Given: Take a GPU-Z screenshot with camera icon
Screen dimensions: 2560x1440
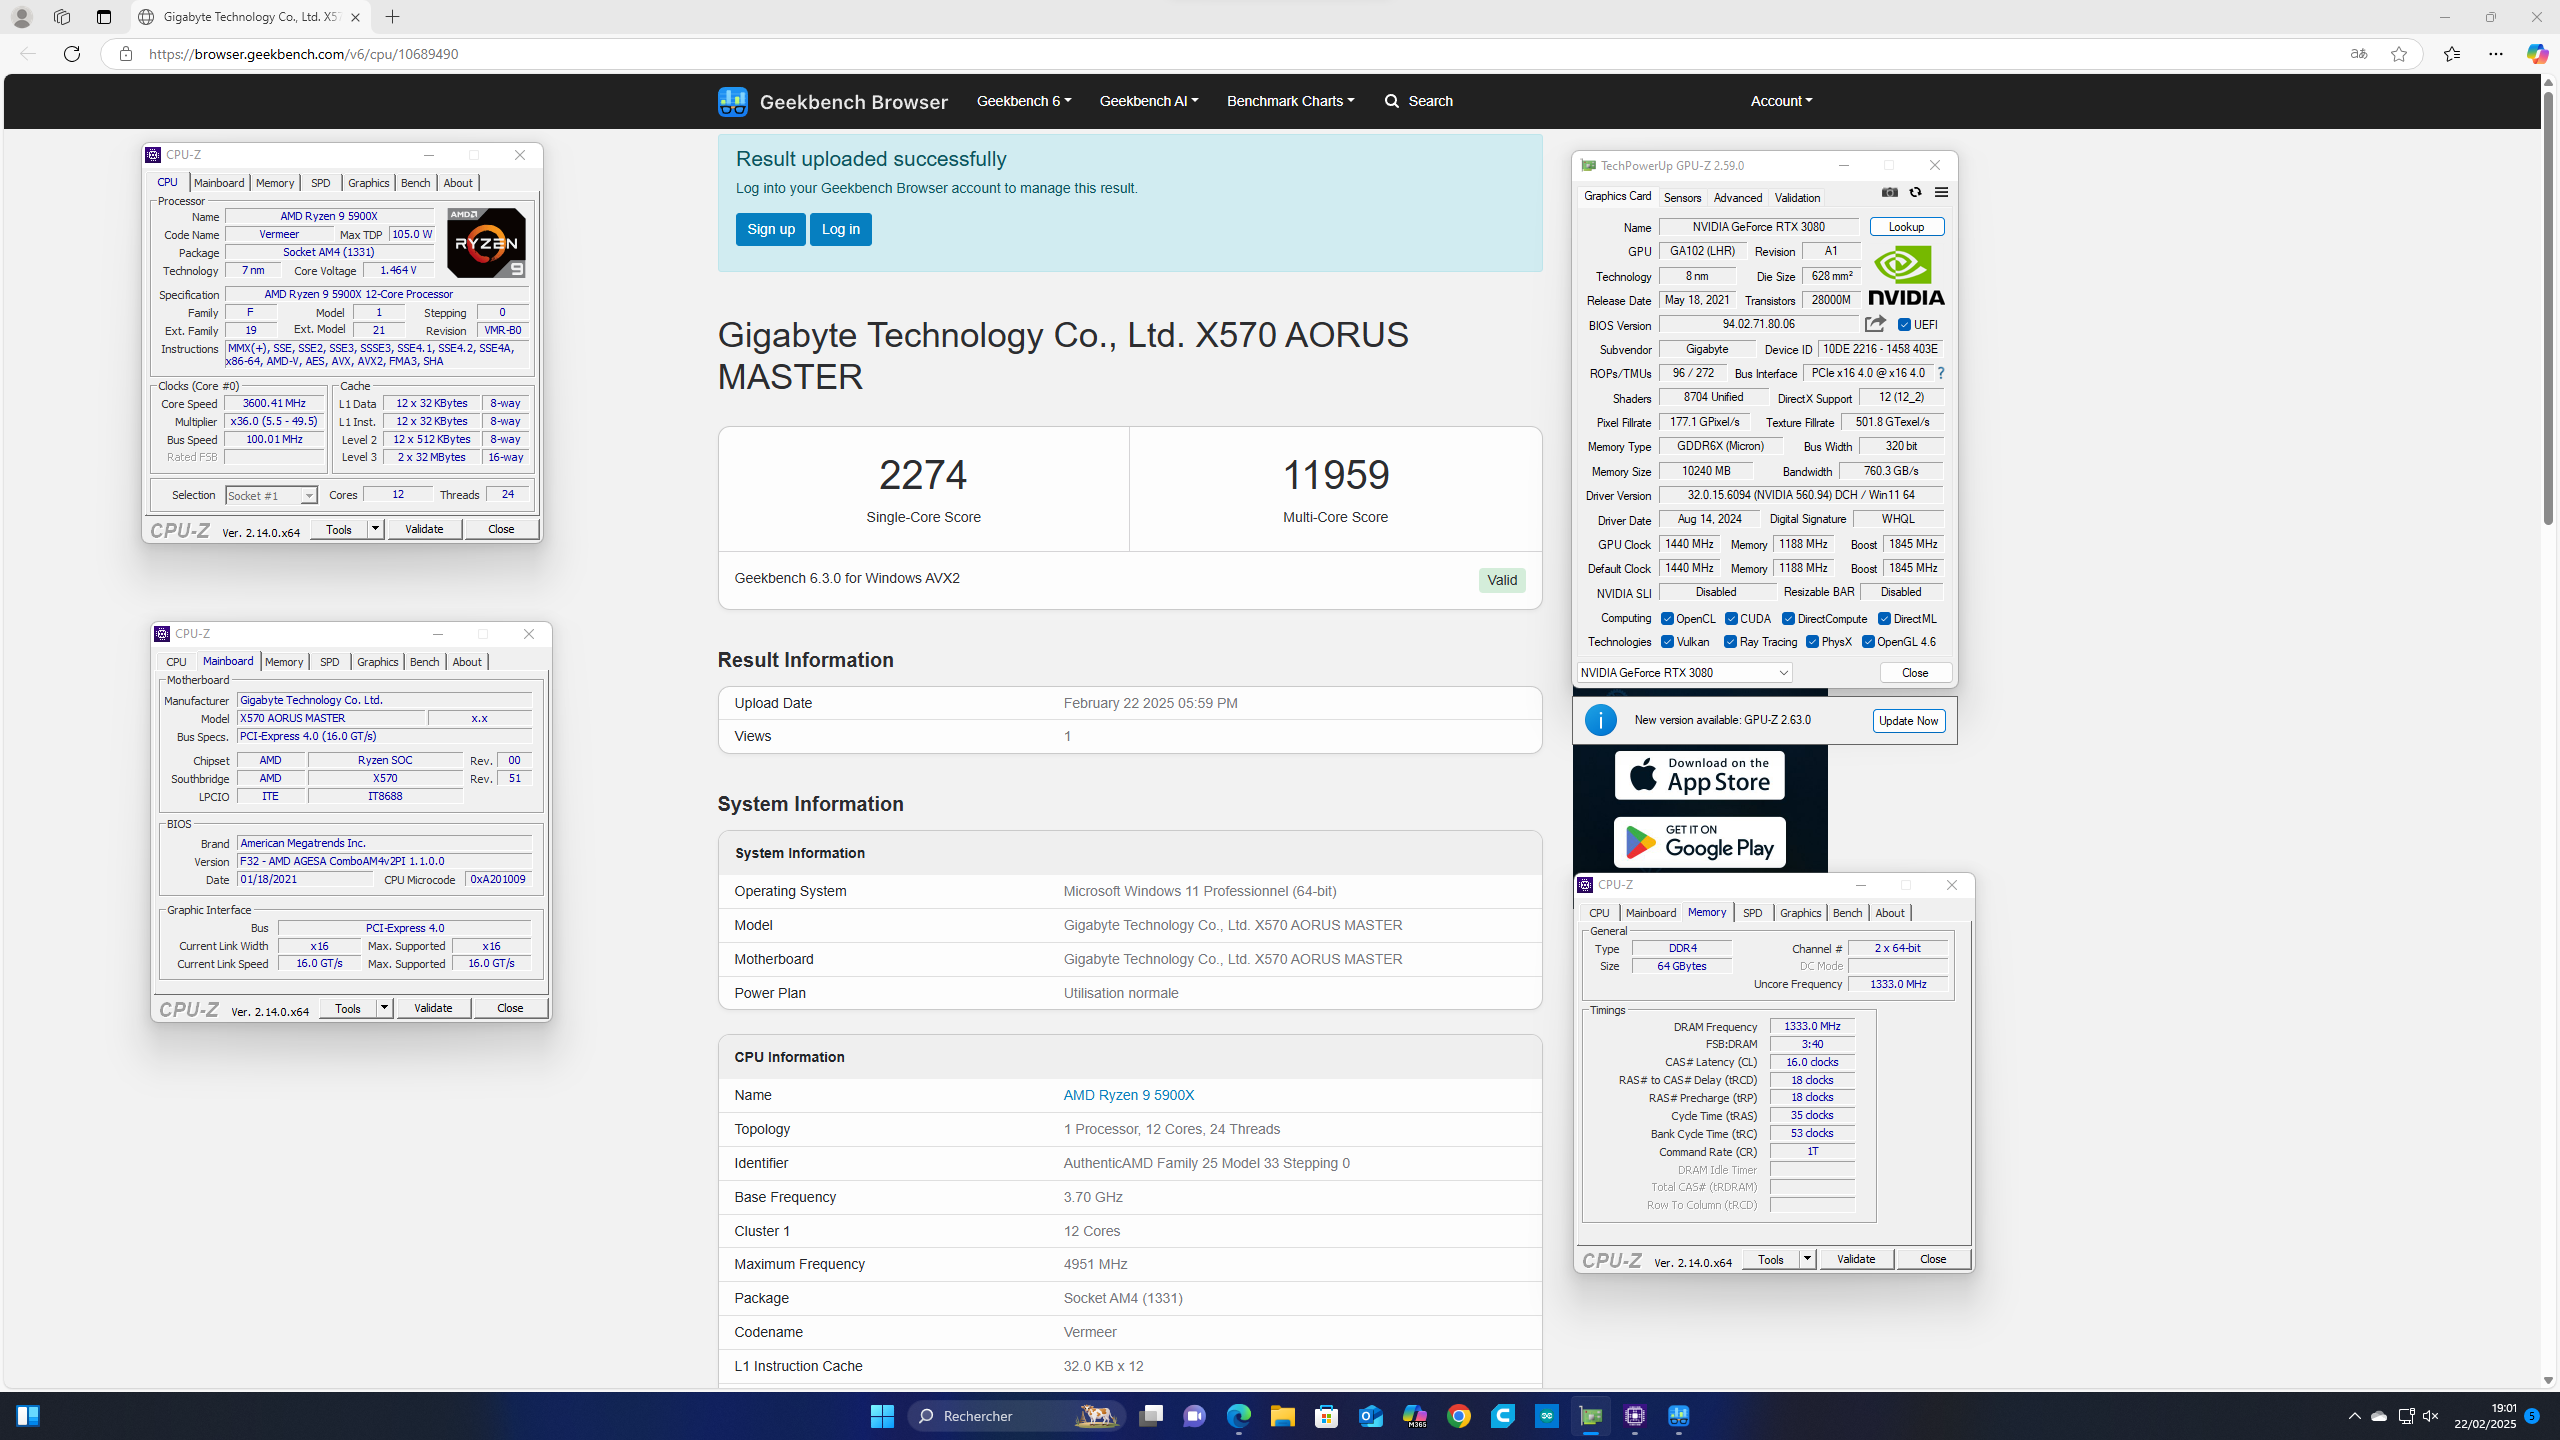Looking at the screenshot, I should (x=1890, y=192).
